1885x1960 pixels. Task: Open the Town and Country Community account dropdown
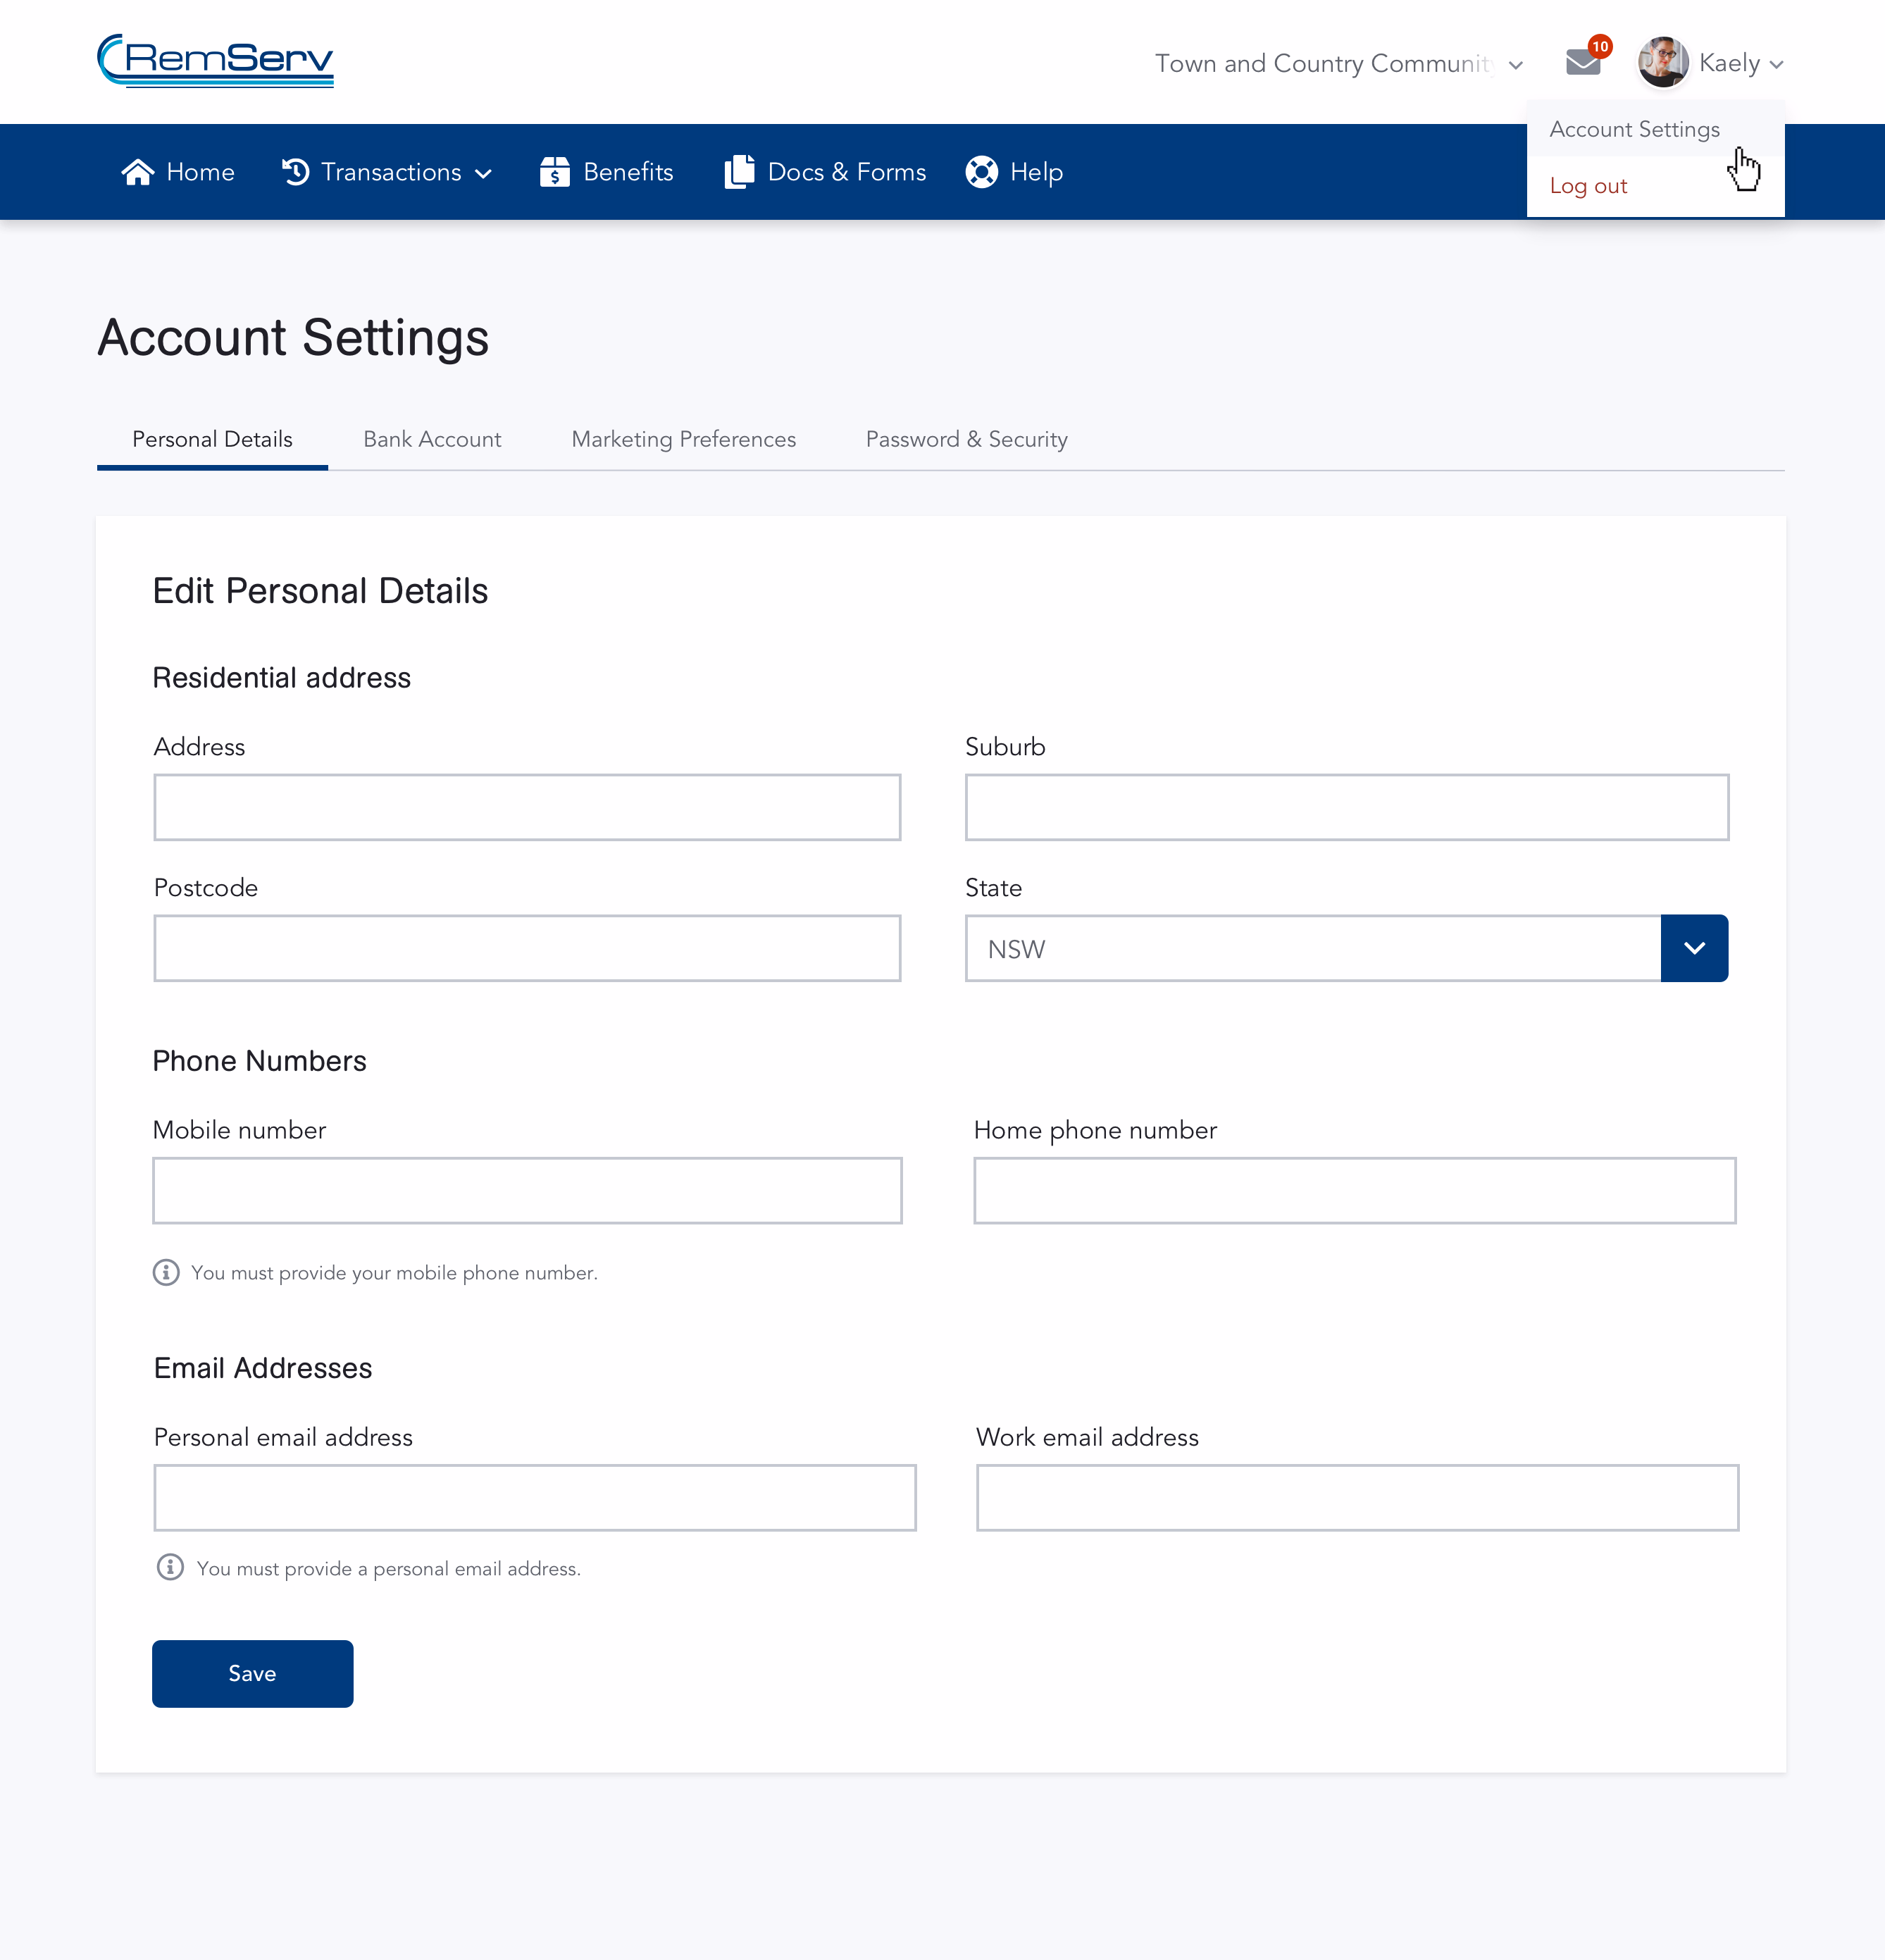(1516, 63)
